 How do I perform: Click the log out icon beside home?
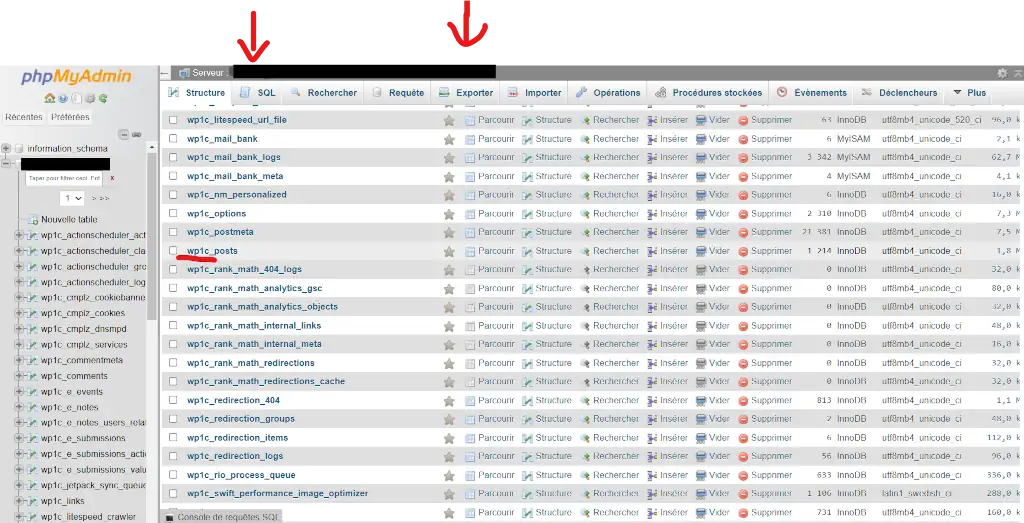[x=63, y=99]
